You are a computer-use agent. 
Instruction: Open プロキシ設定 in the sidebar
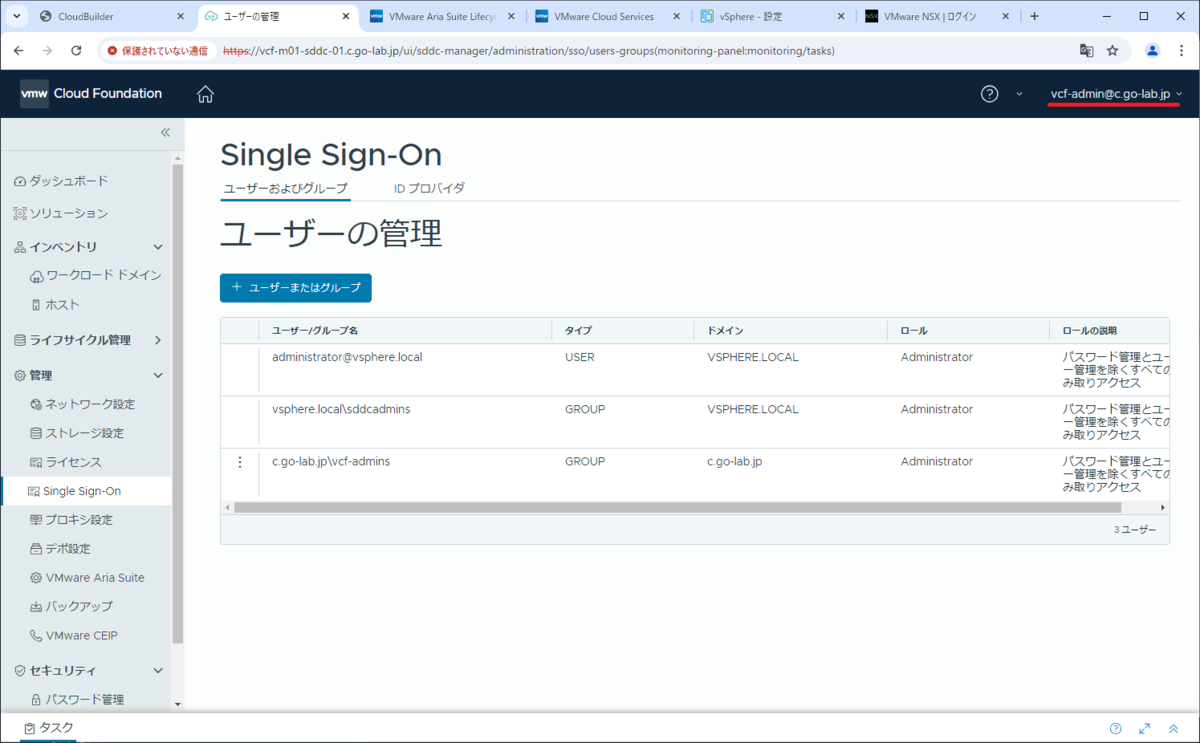coord(71,520)
